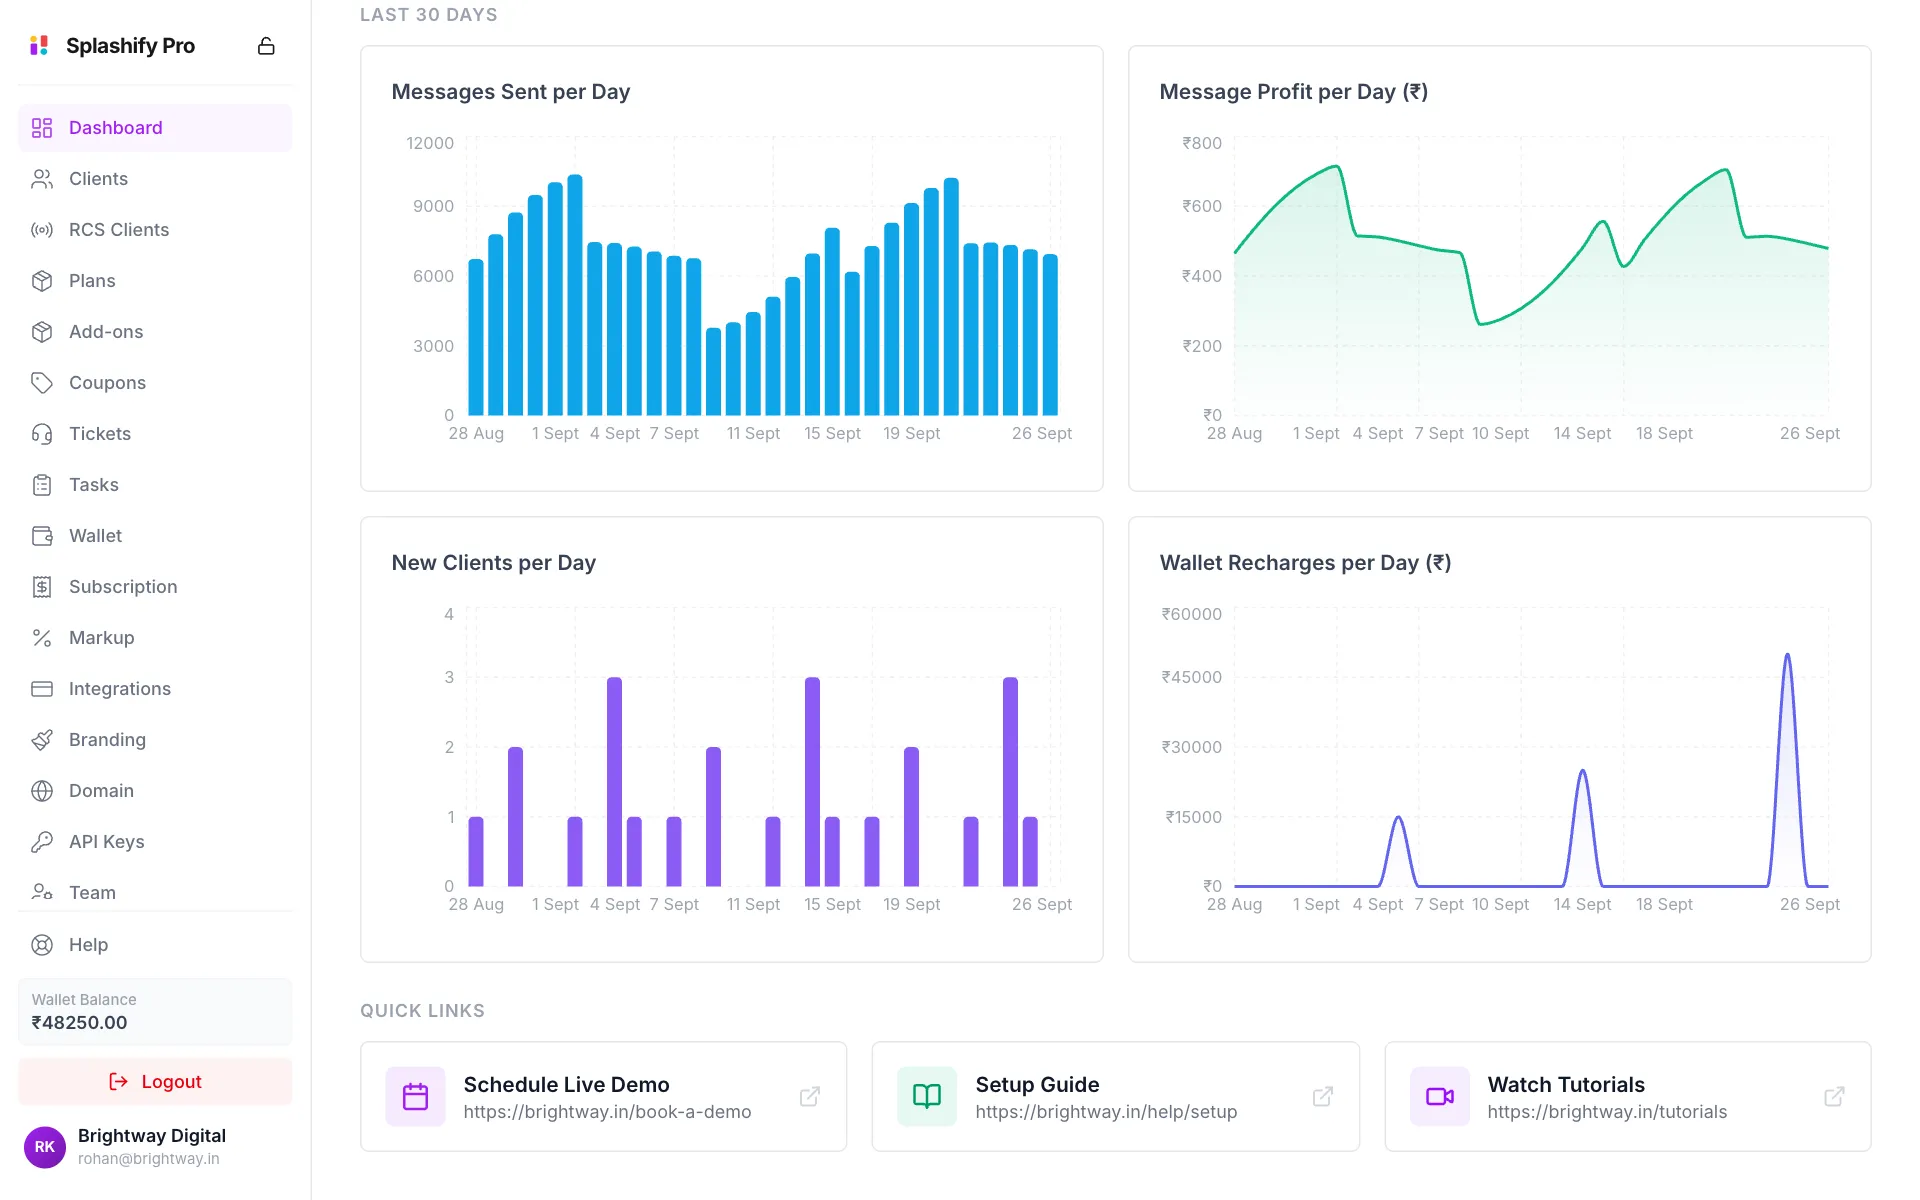The width and height of the screenshot is (1920, 1200).
Task: Click the book icon on Setup Guide
Action: [927, 1097]
